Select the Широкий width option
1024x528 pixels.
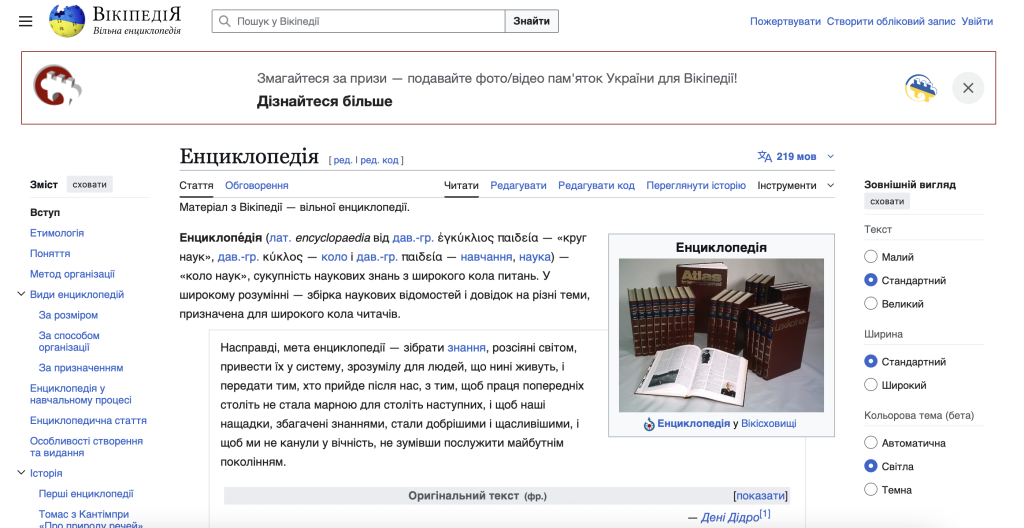tap(871, 385)
